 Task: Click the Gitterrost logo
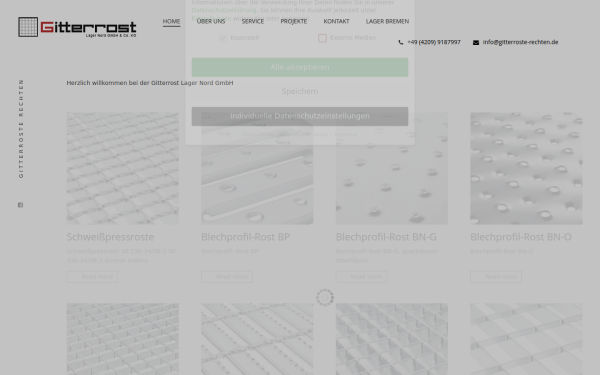pos(77,27)
